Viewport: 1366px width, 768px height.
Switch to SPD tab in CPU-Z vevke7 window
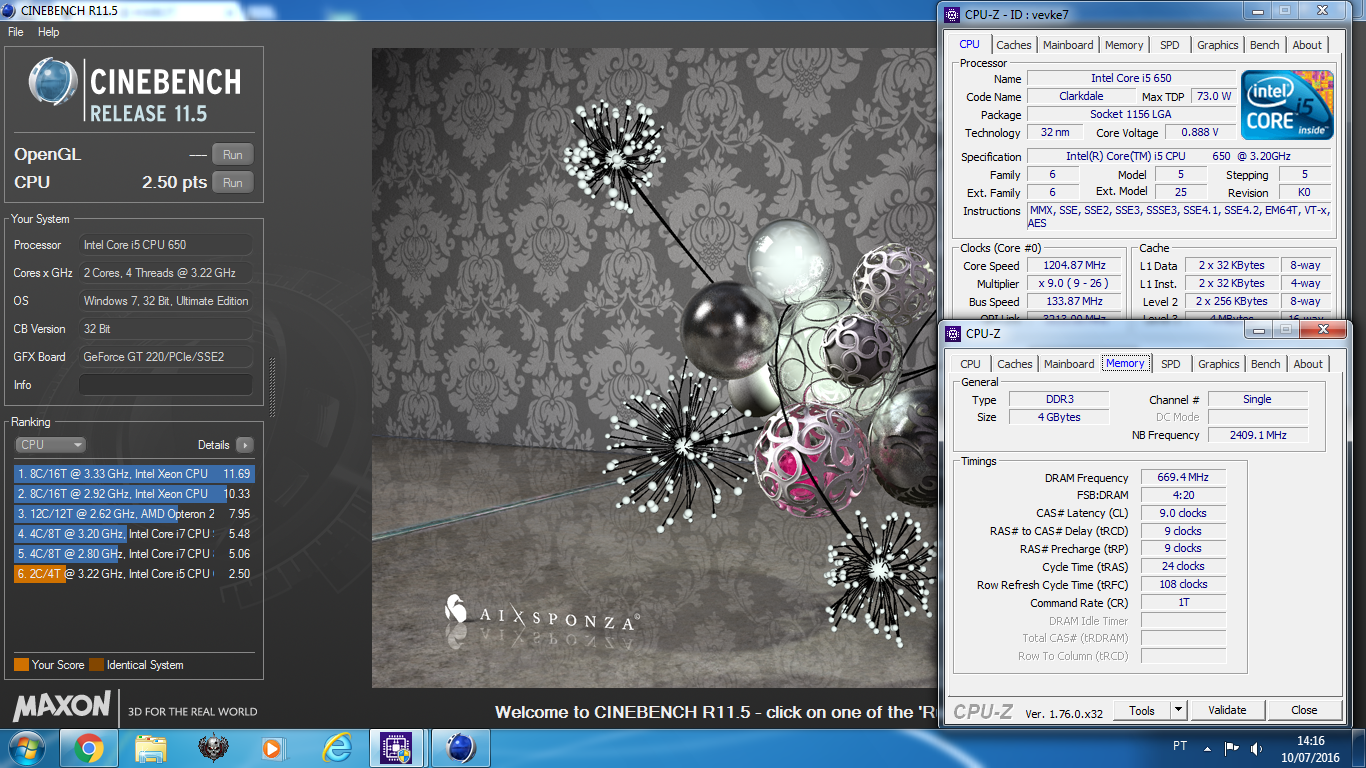coord(1170,45)
